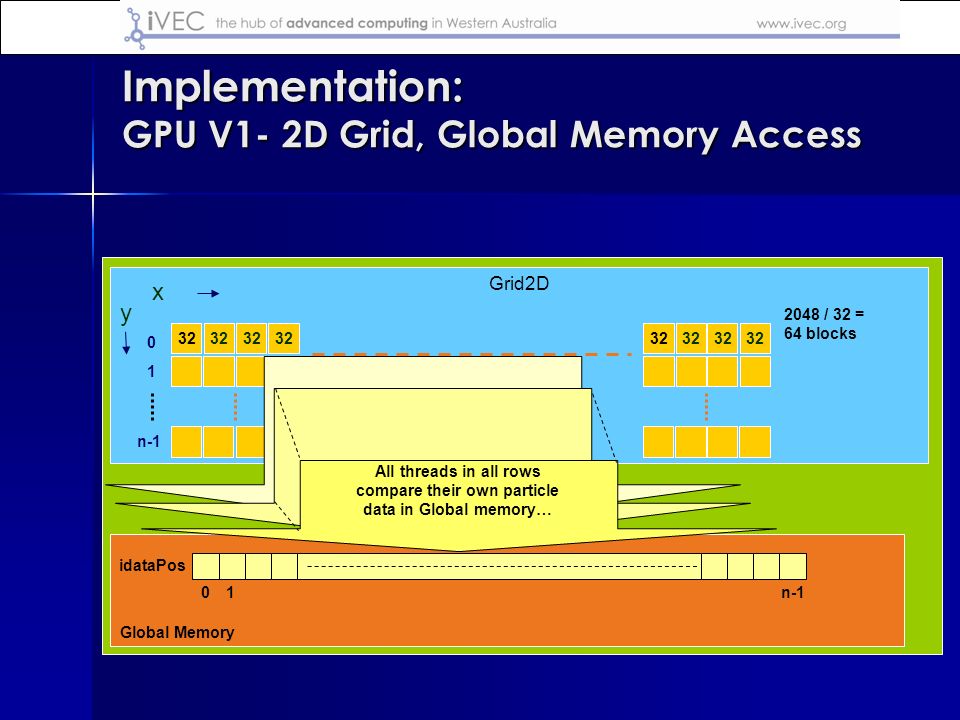Click index label 1 under idataPos
The image size is (960, 720).
click(230, 593)
